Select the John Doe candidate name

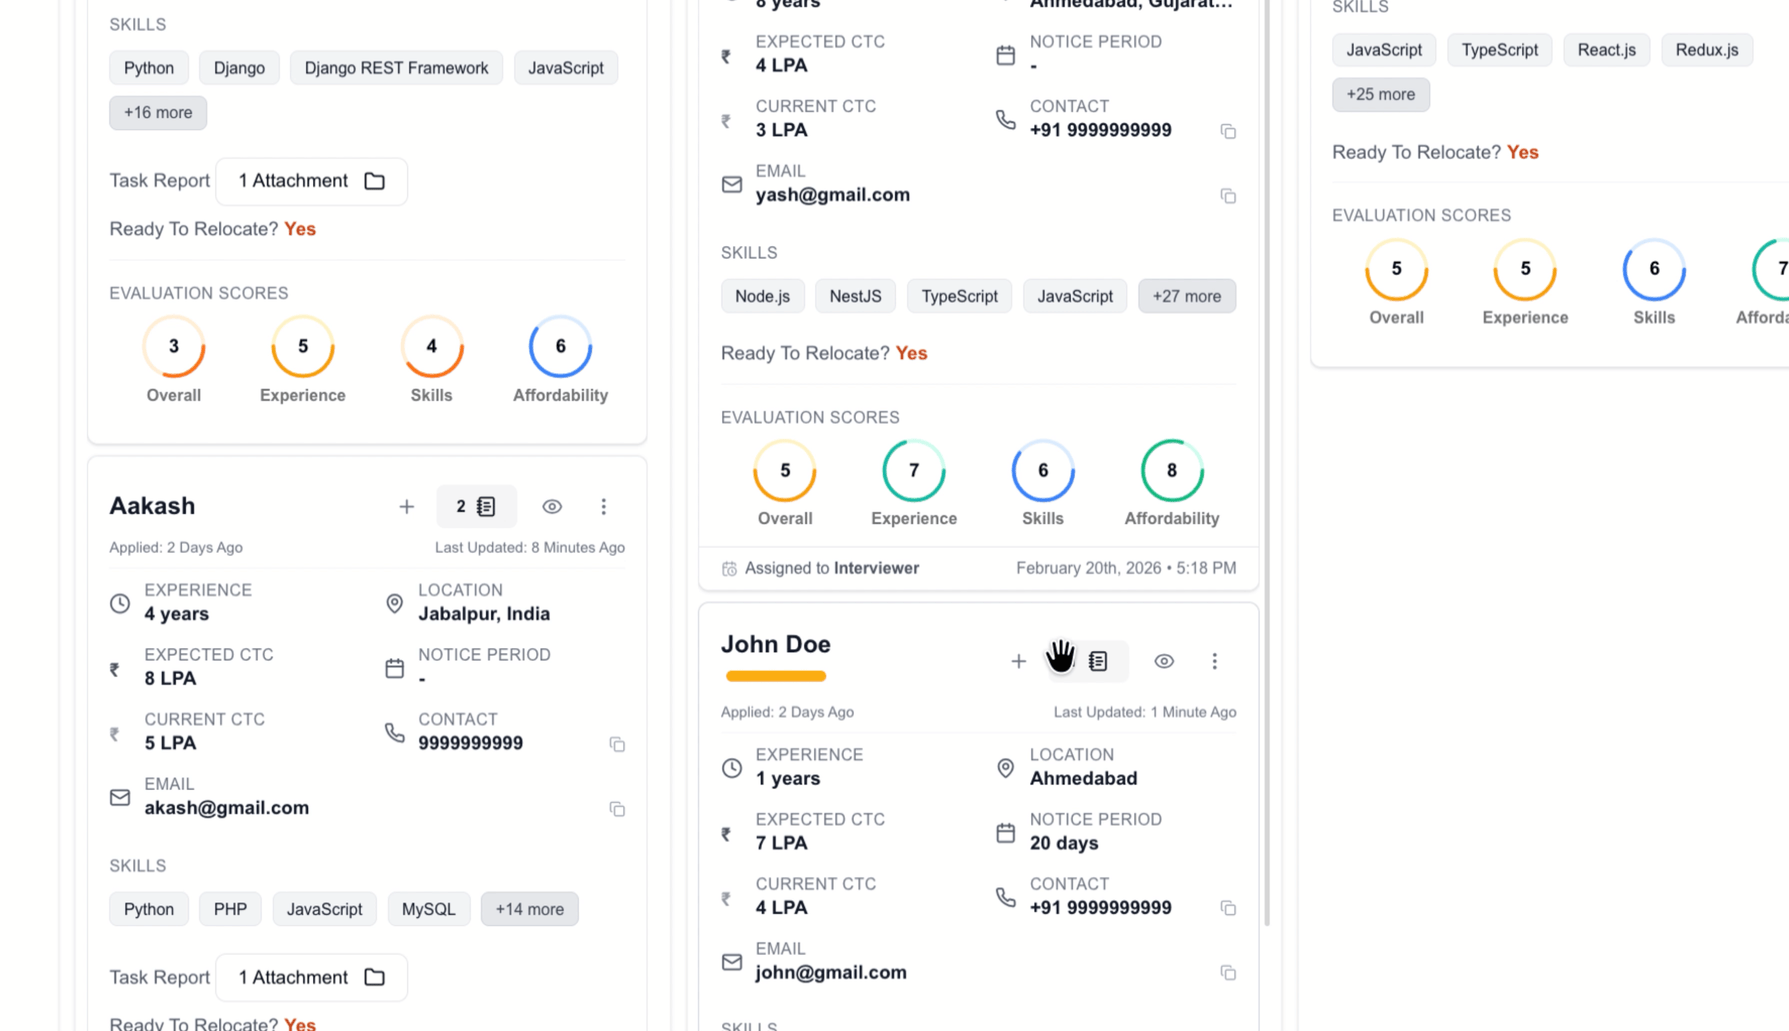776,644
